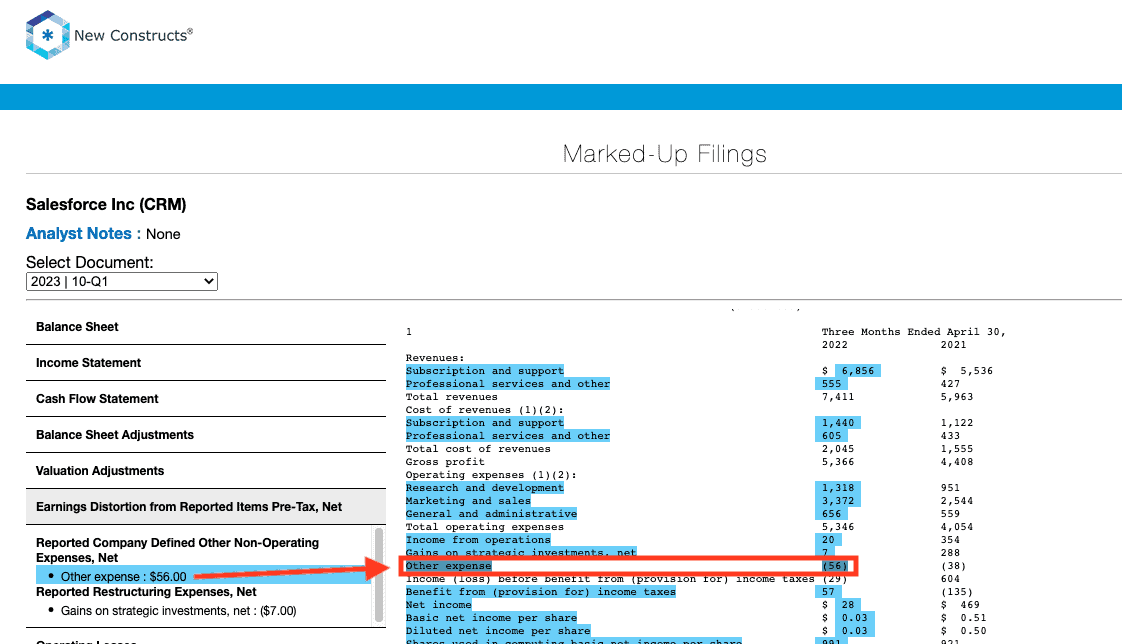Click the highlighted (56) value
Viewport: 1122px width, 644px height.
(834, 566)
